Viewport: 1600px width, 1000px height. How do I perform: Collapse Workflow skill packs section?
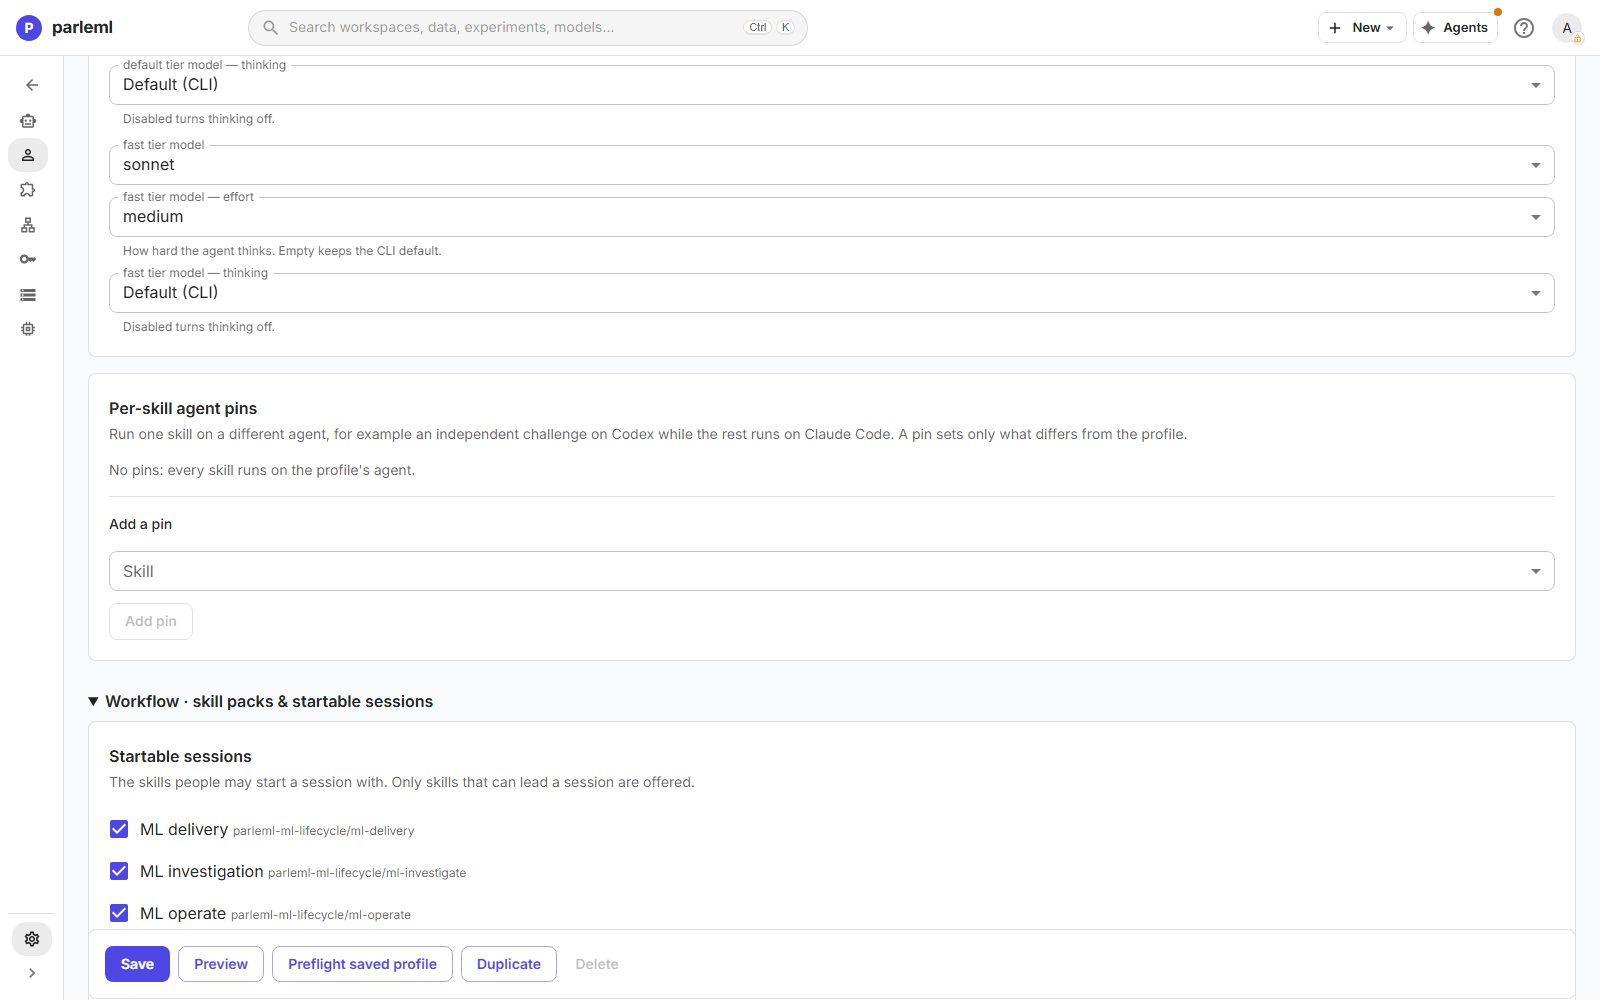coord(261,701)
